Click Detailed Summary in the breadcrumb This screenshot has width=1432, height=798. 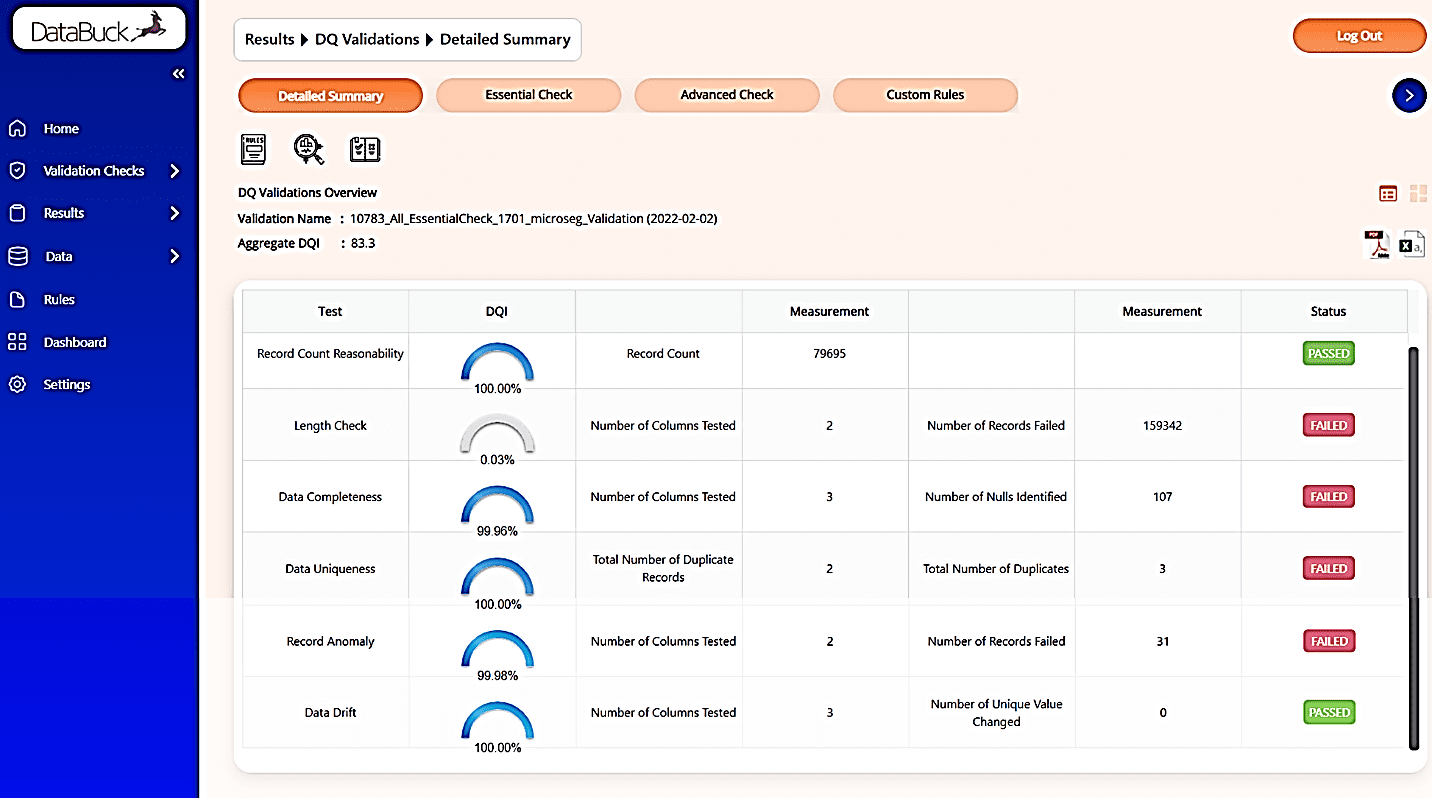coord(505,39)
